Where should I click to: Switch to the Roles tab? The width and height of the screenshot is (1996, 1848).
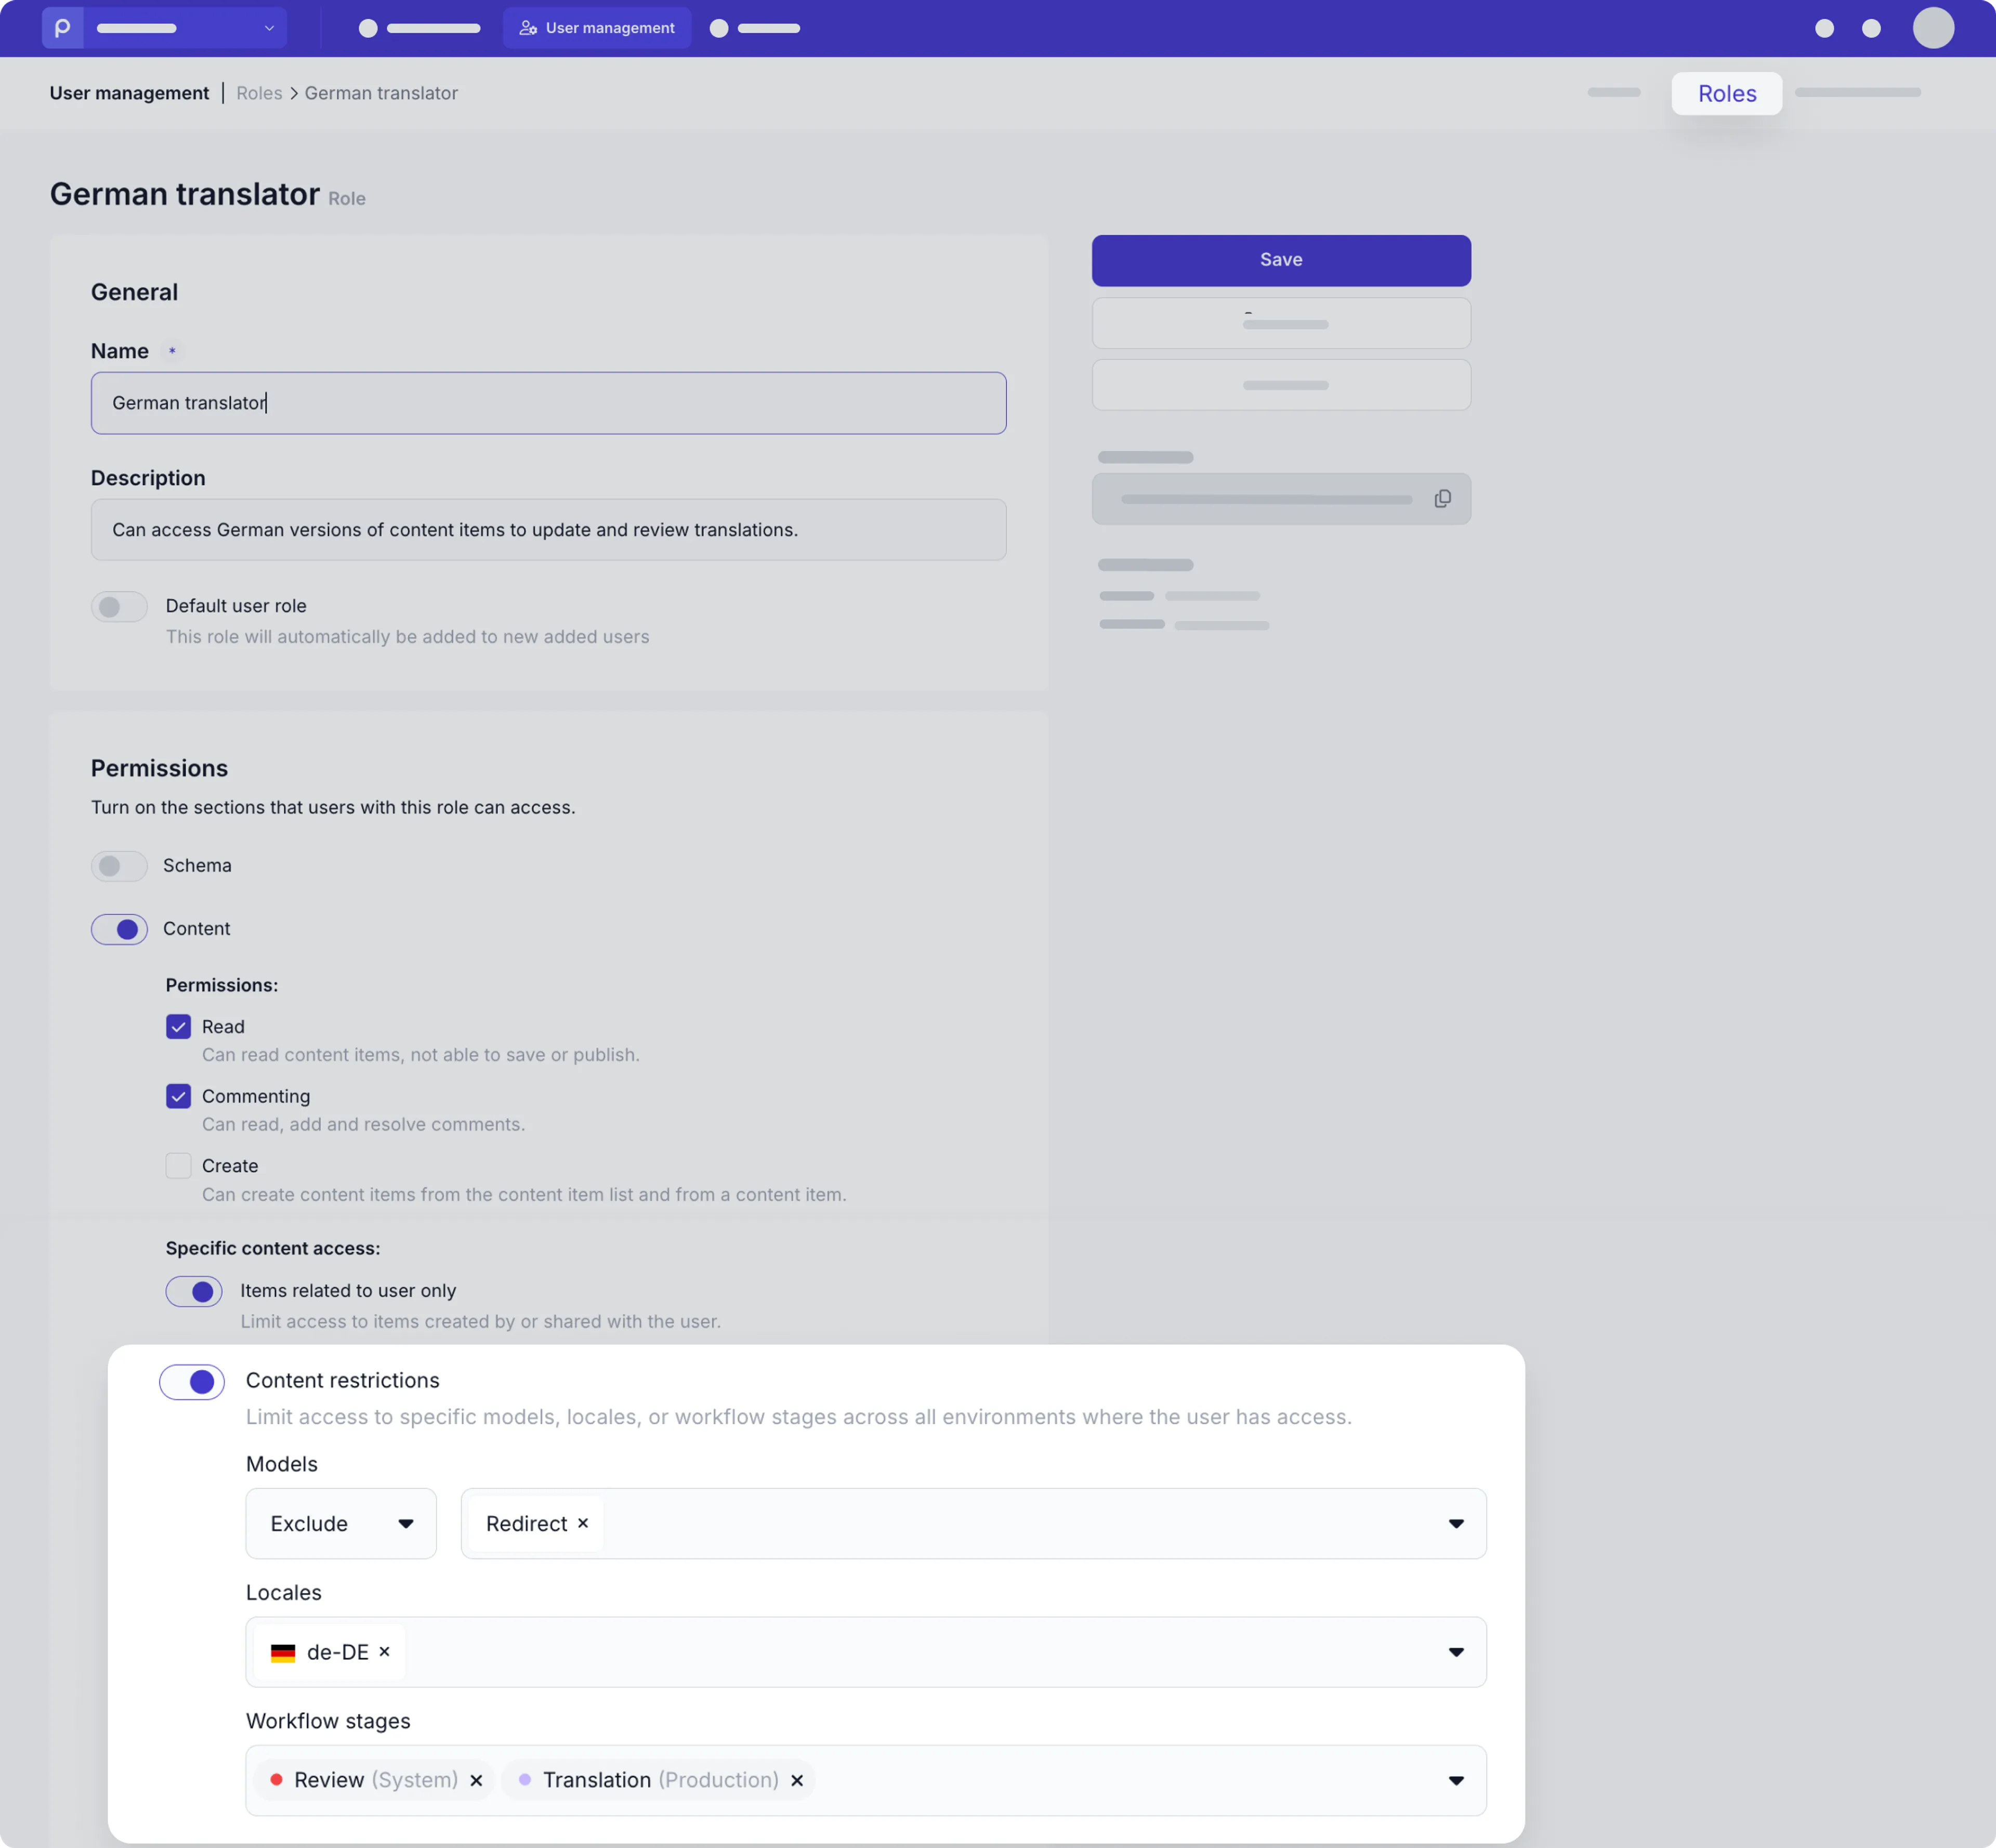tap(1727, 94)
